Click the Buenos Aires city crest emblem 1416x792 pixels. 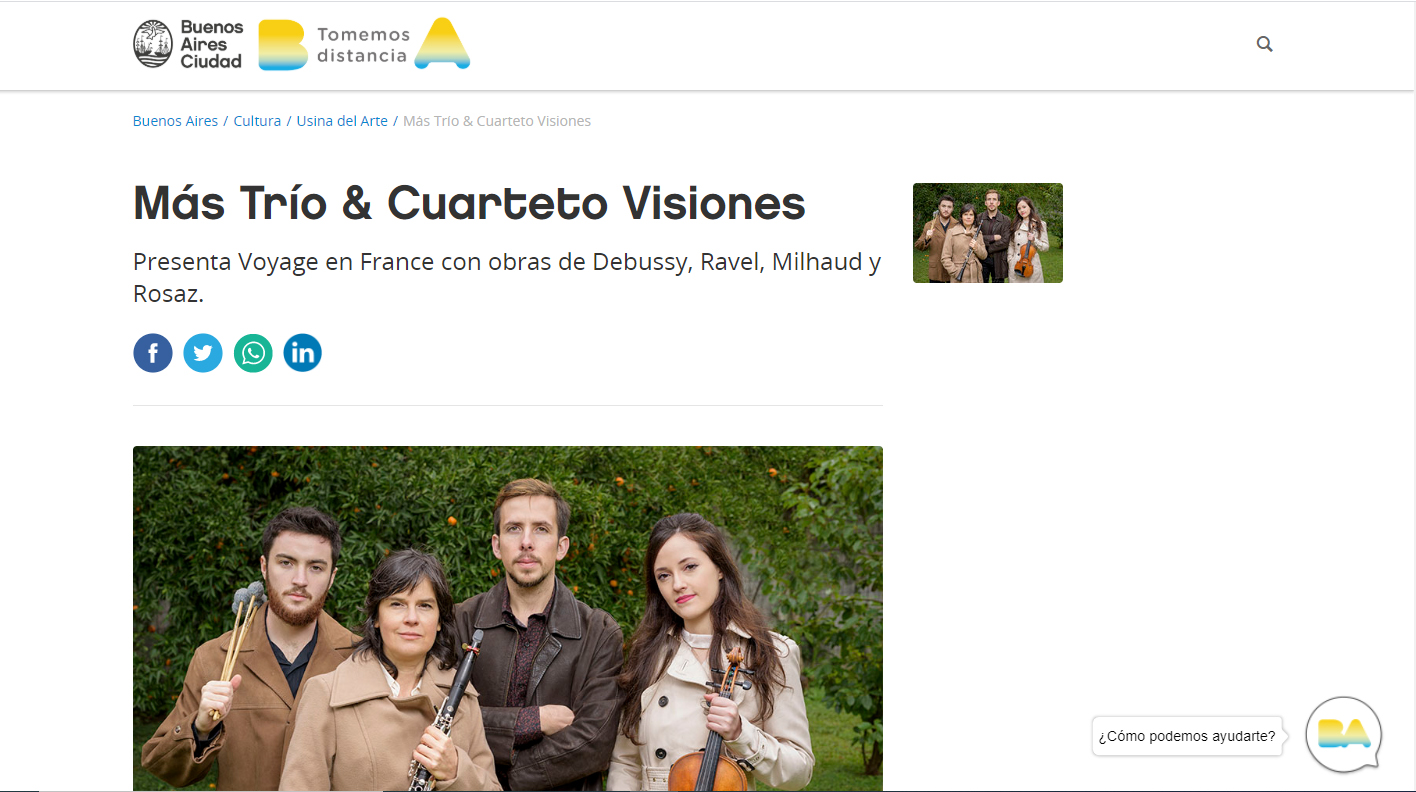[x=153, y=44]
